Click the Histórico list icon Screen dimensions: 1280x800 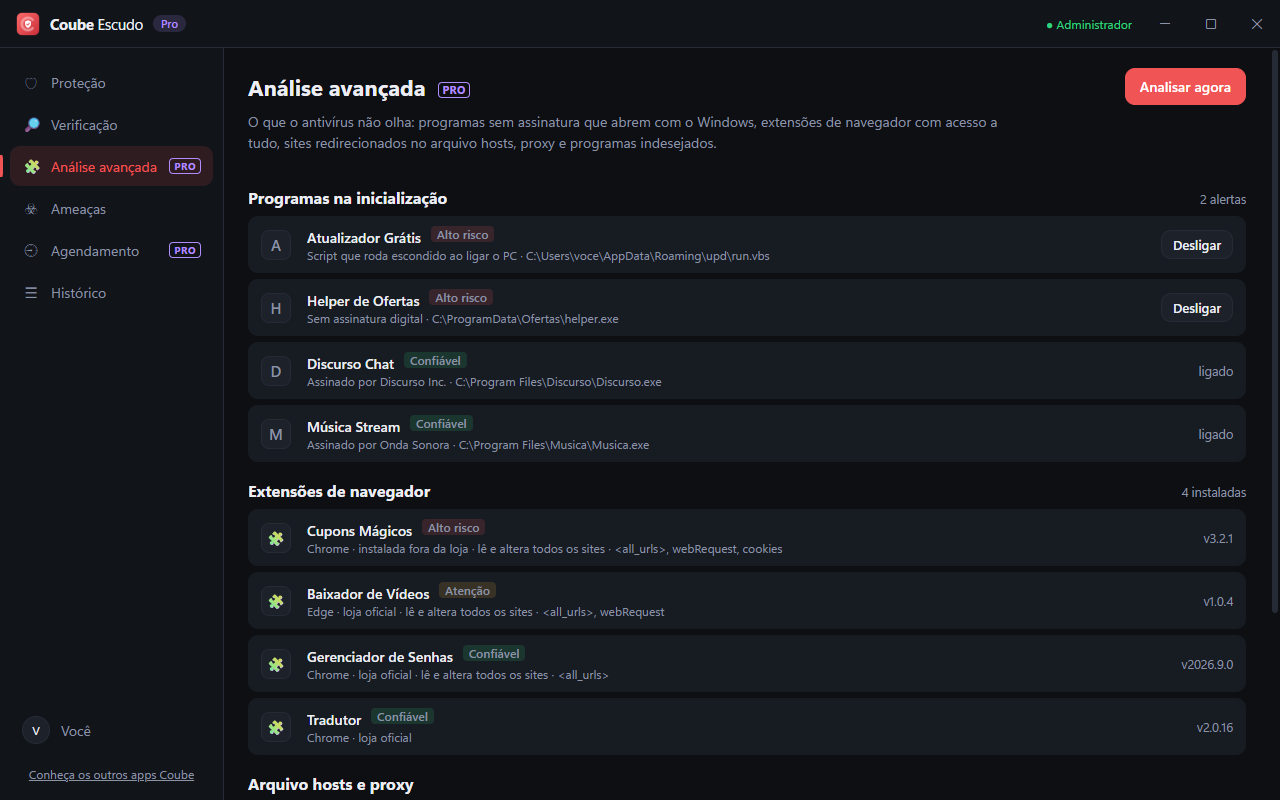coord(32,293)
